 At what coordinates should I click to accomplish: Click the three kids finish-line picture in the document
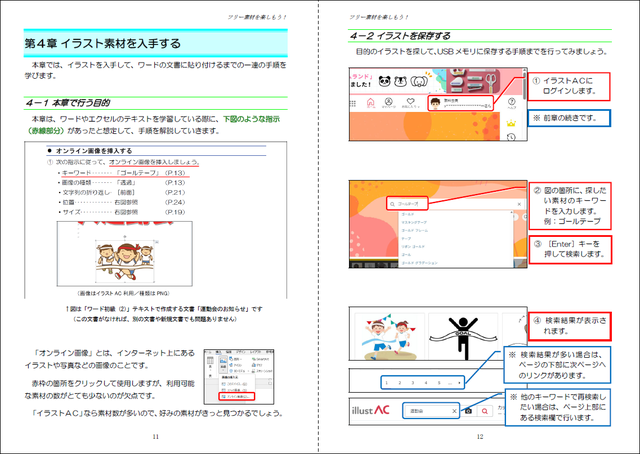(124, 261)
